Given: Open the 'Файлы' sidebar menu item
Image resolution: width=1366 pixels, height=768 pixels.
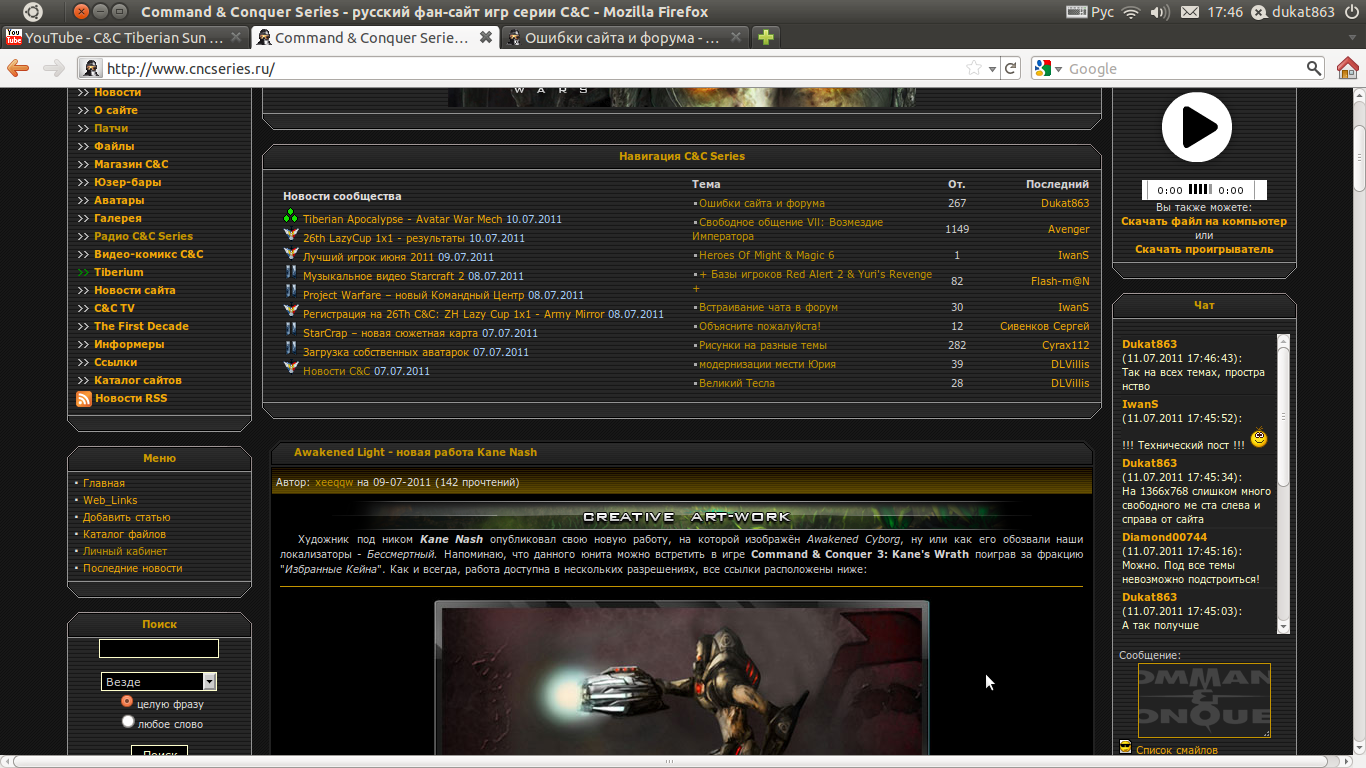Looking at the screenshot, I should point(114,147).
